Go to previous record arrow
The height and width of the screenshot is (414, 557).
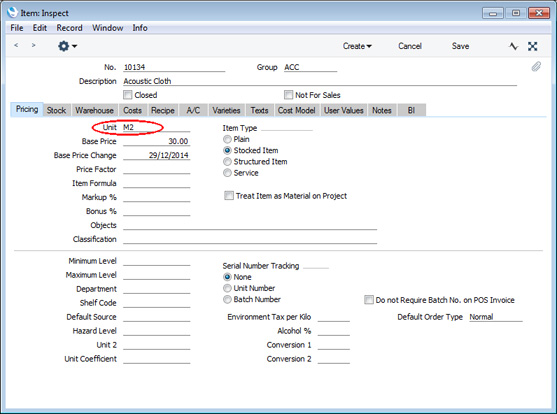click(x=16, y=45)
